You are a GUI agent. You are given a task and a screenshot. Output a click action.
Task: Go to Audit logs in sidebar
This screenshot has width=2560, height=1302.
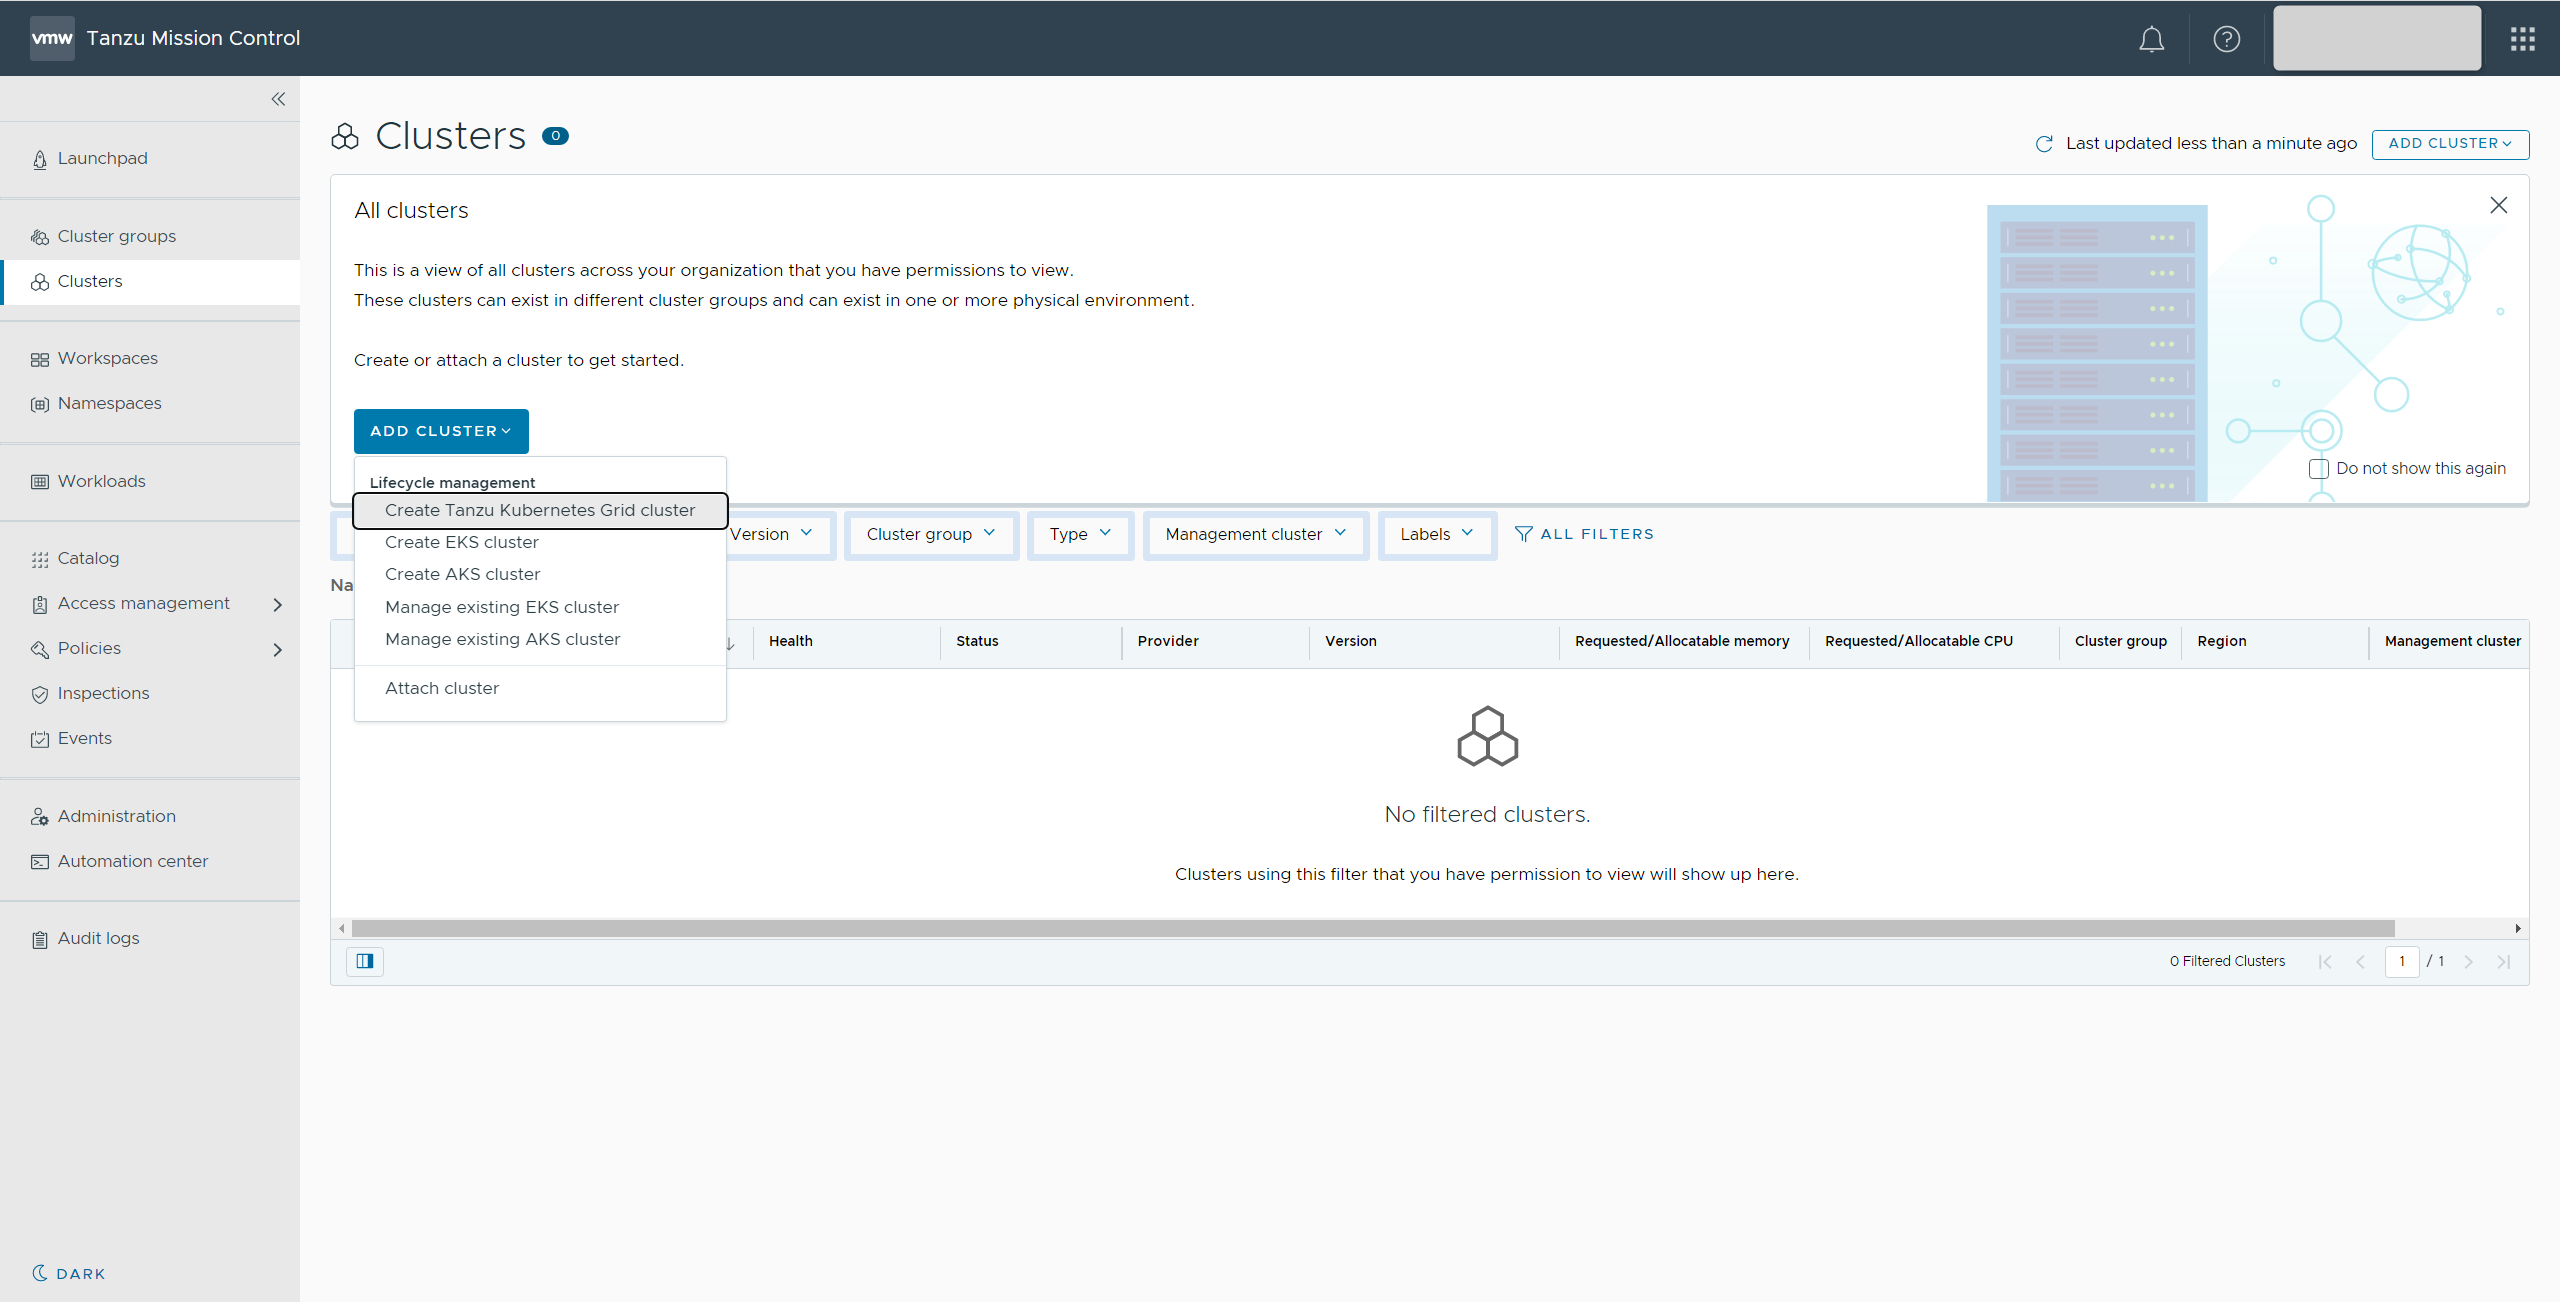click(x=98, y=938)
